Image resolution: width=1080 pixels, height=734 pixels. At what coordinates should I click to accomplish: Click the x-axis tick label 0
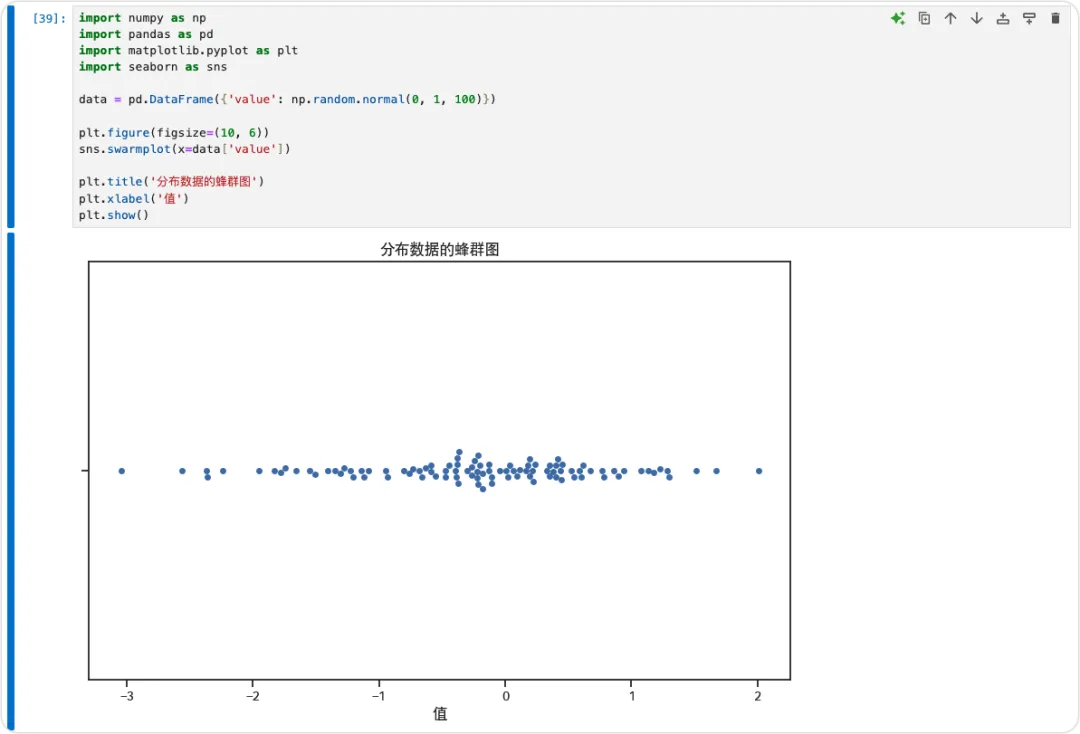tap(506, 696)
